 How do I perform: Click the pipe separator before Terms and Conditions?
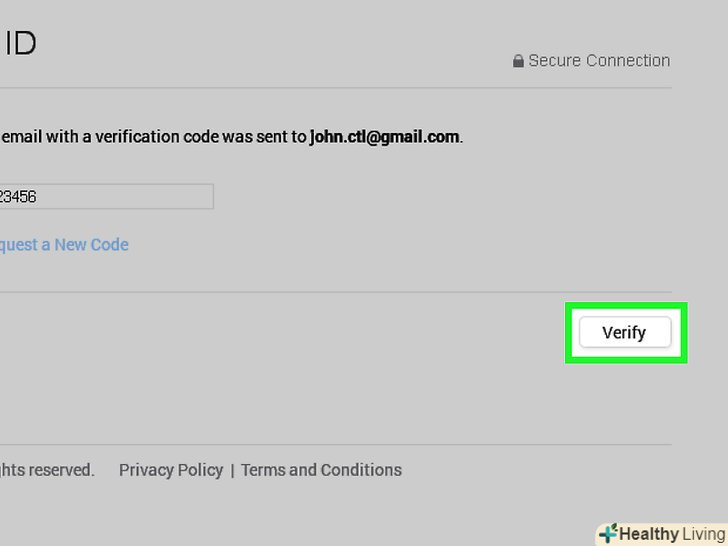[x=232, y=470]
